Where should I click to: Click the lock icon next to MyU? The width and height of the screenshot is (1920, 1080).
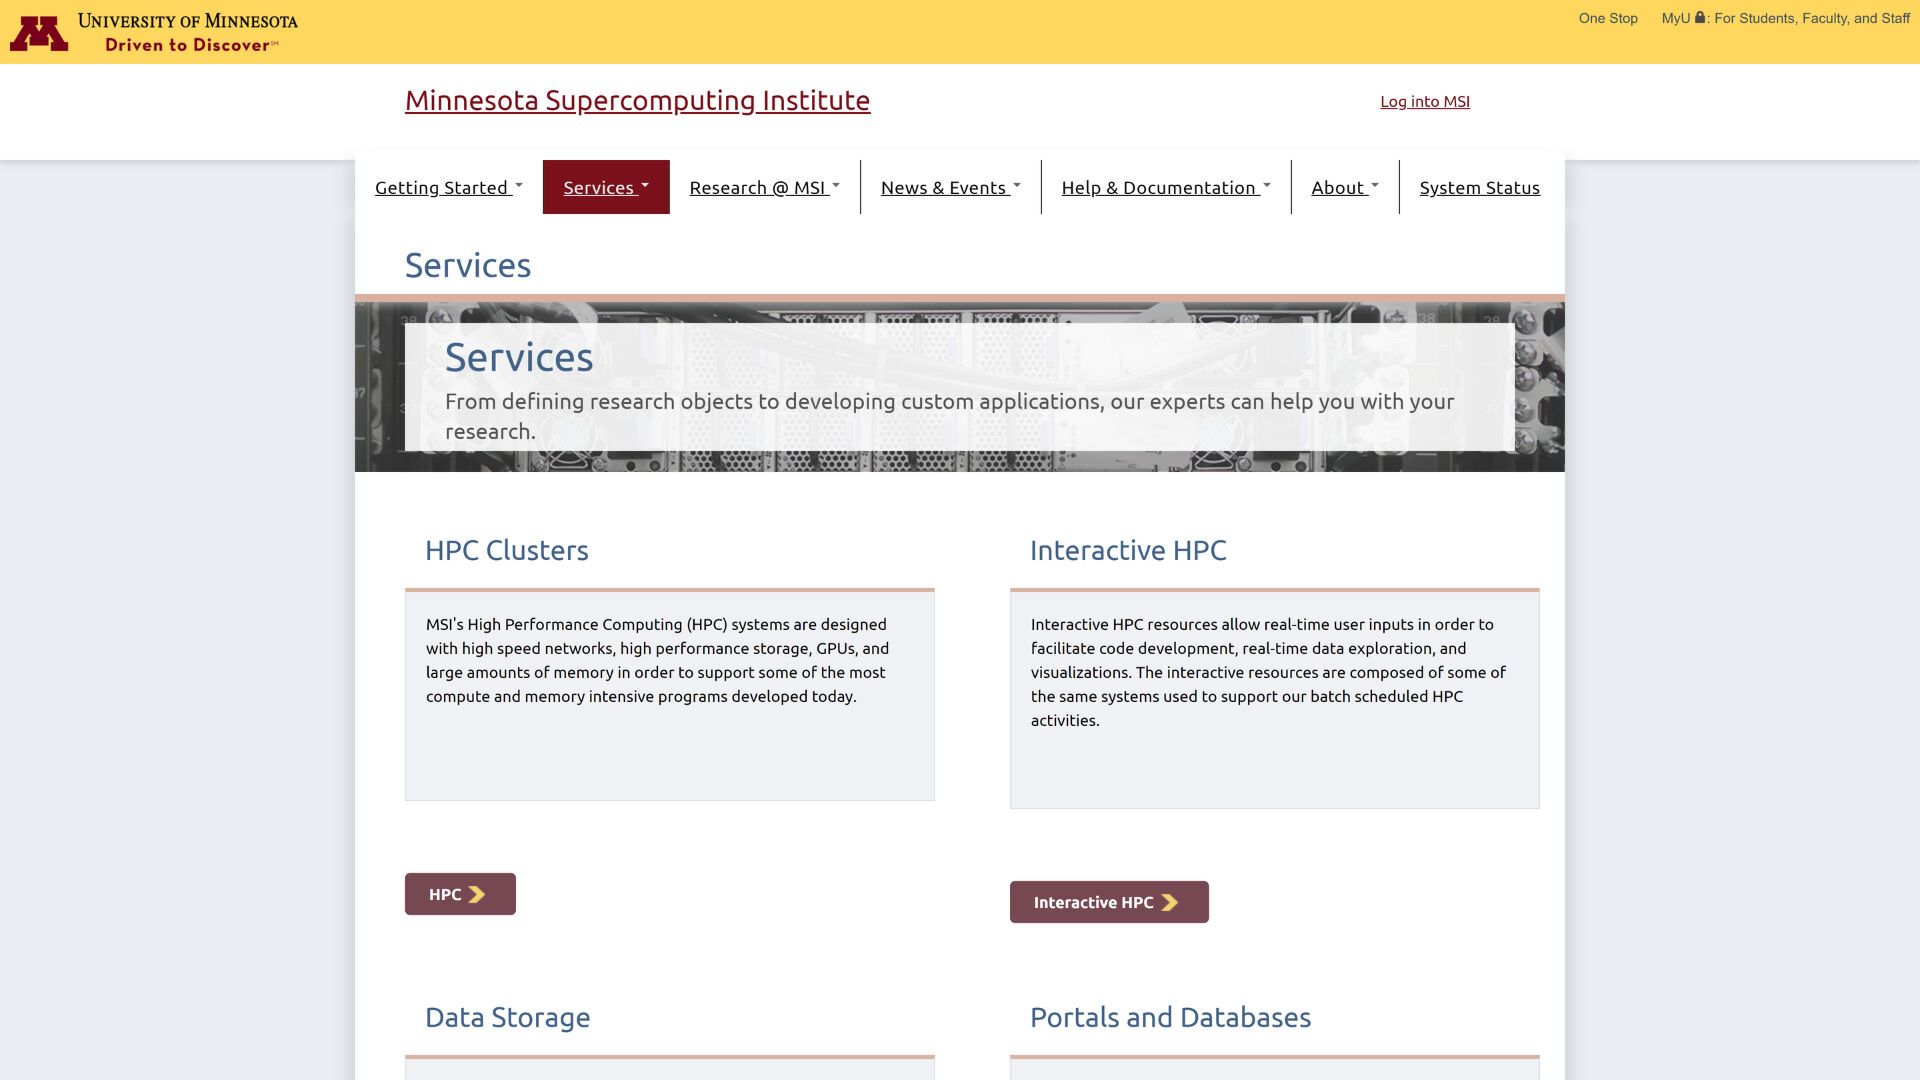click(1700, 17)
